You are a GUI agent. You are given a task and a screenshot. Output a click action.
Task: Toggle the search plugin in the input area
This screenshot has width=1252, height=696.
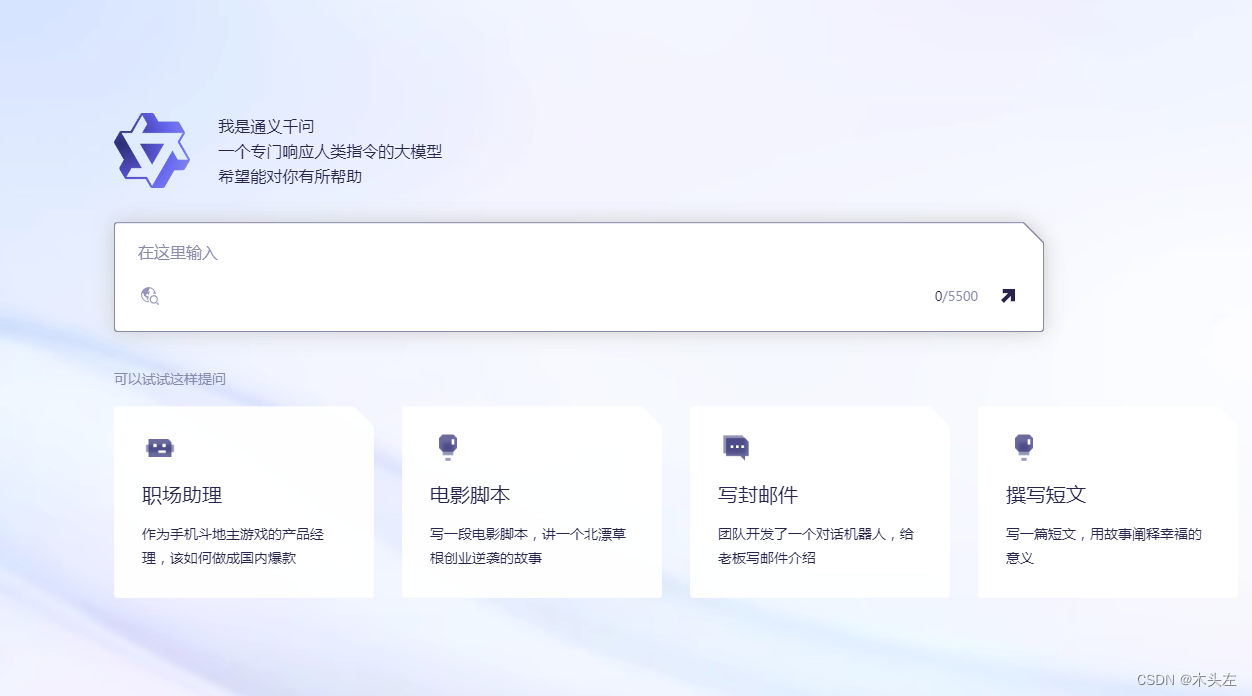coord(150,296)
